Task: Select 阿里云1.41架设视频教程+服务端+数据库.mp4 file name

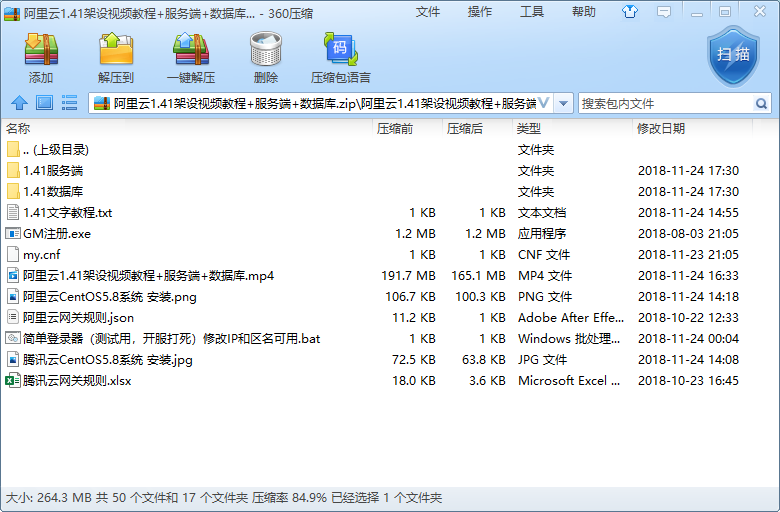Action: (148, 276)
